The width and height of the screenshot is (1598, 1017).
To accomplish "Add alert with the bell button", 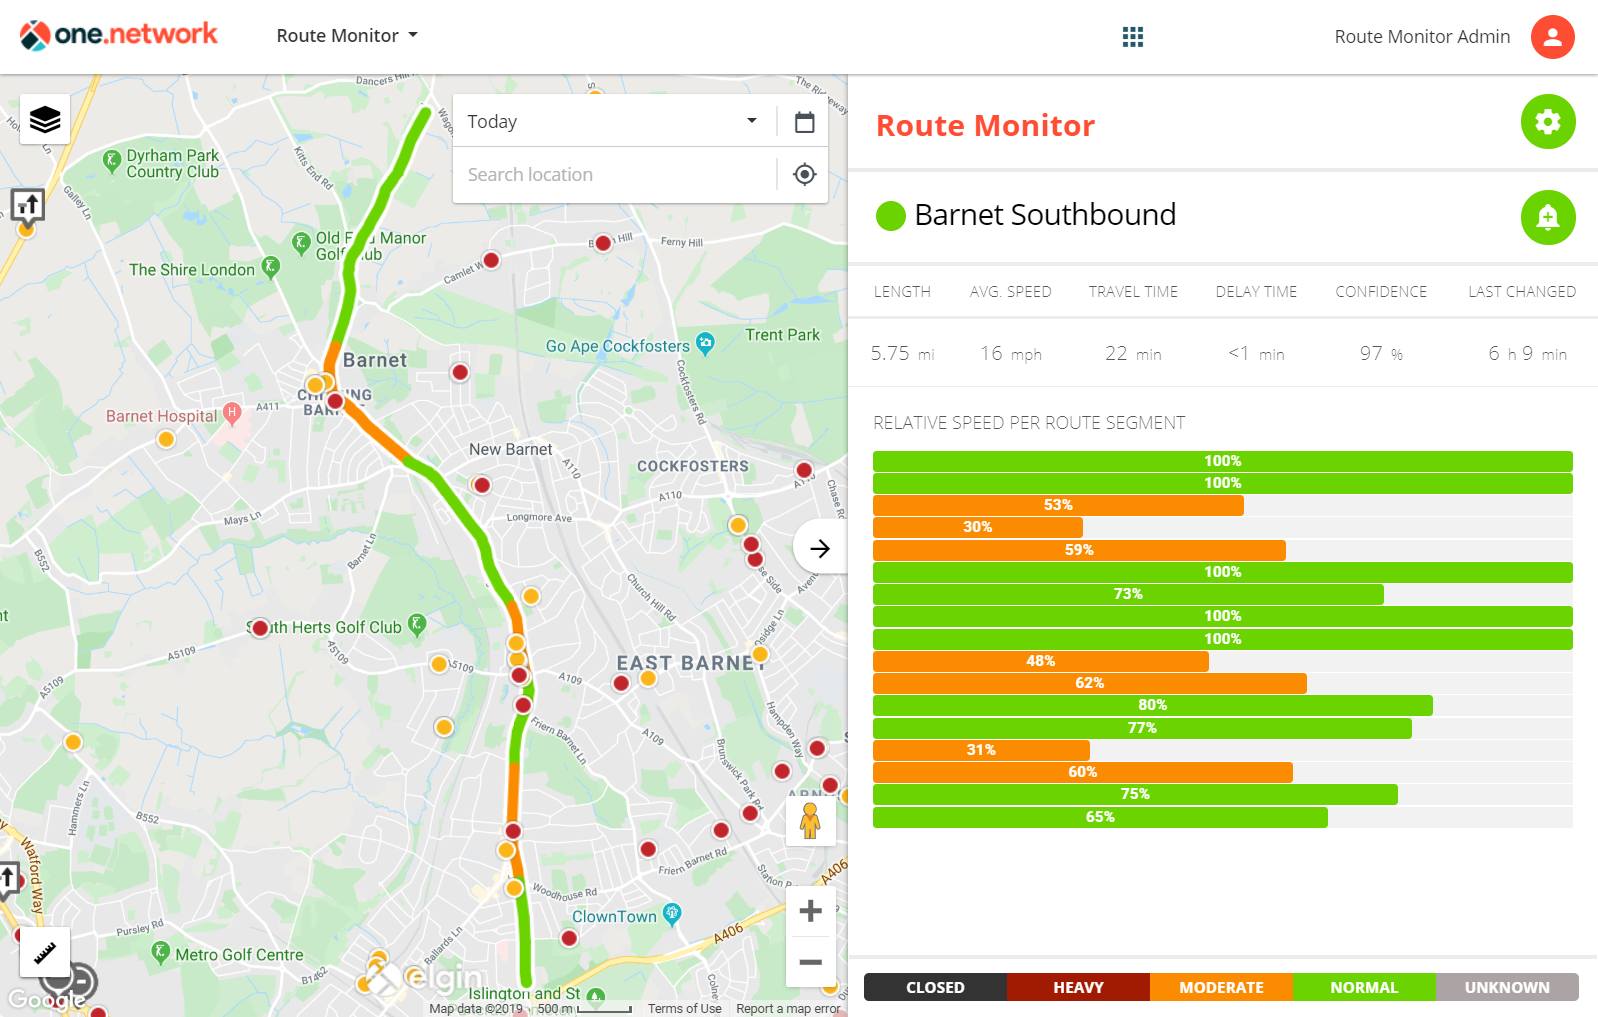I will coord(1547,217).
